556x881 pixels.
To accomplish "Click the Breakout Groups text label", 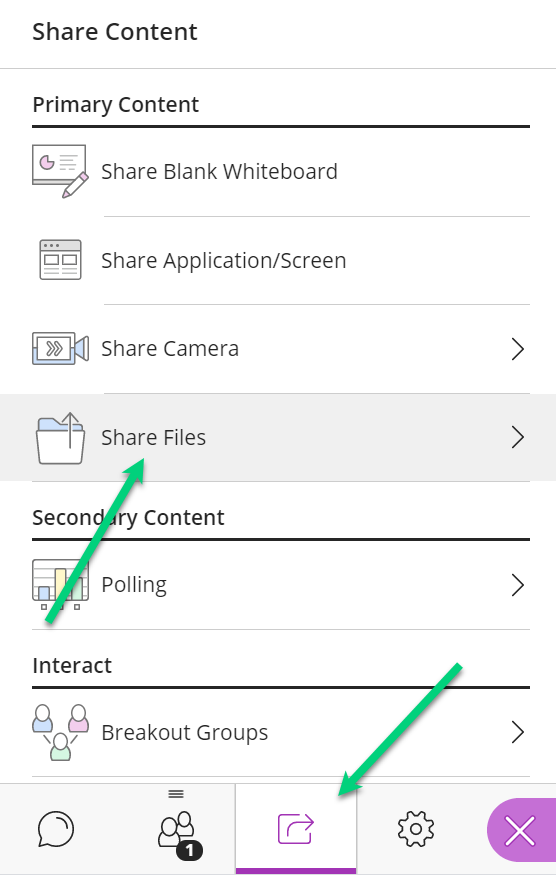I will click(x=184, y=733).
